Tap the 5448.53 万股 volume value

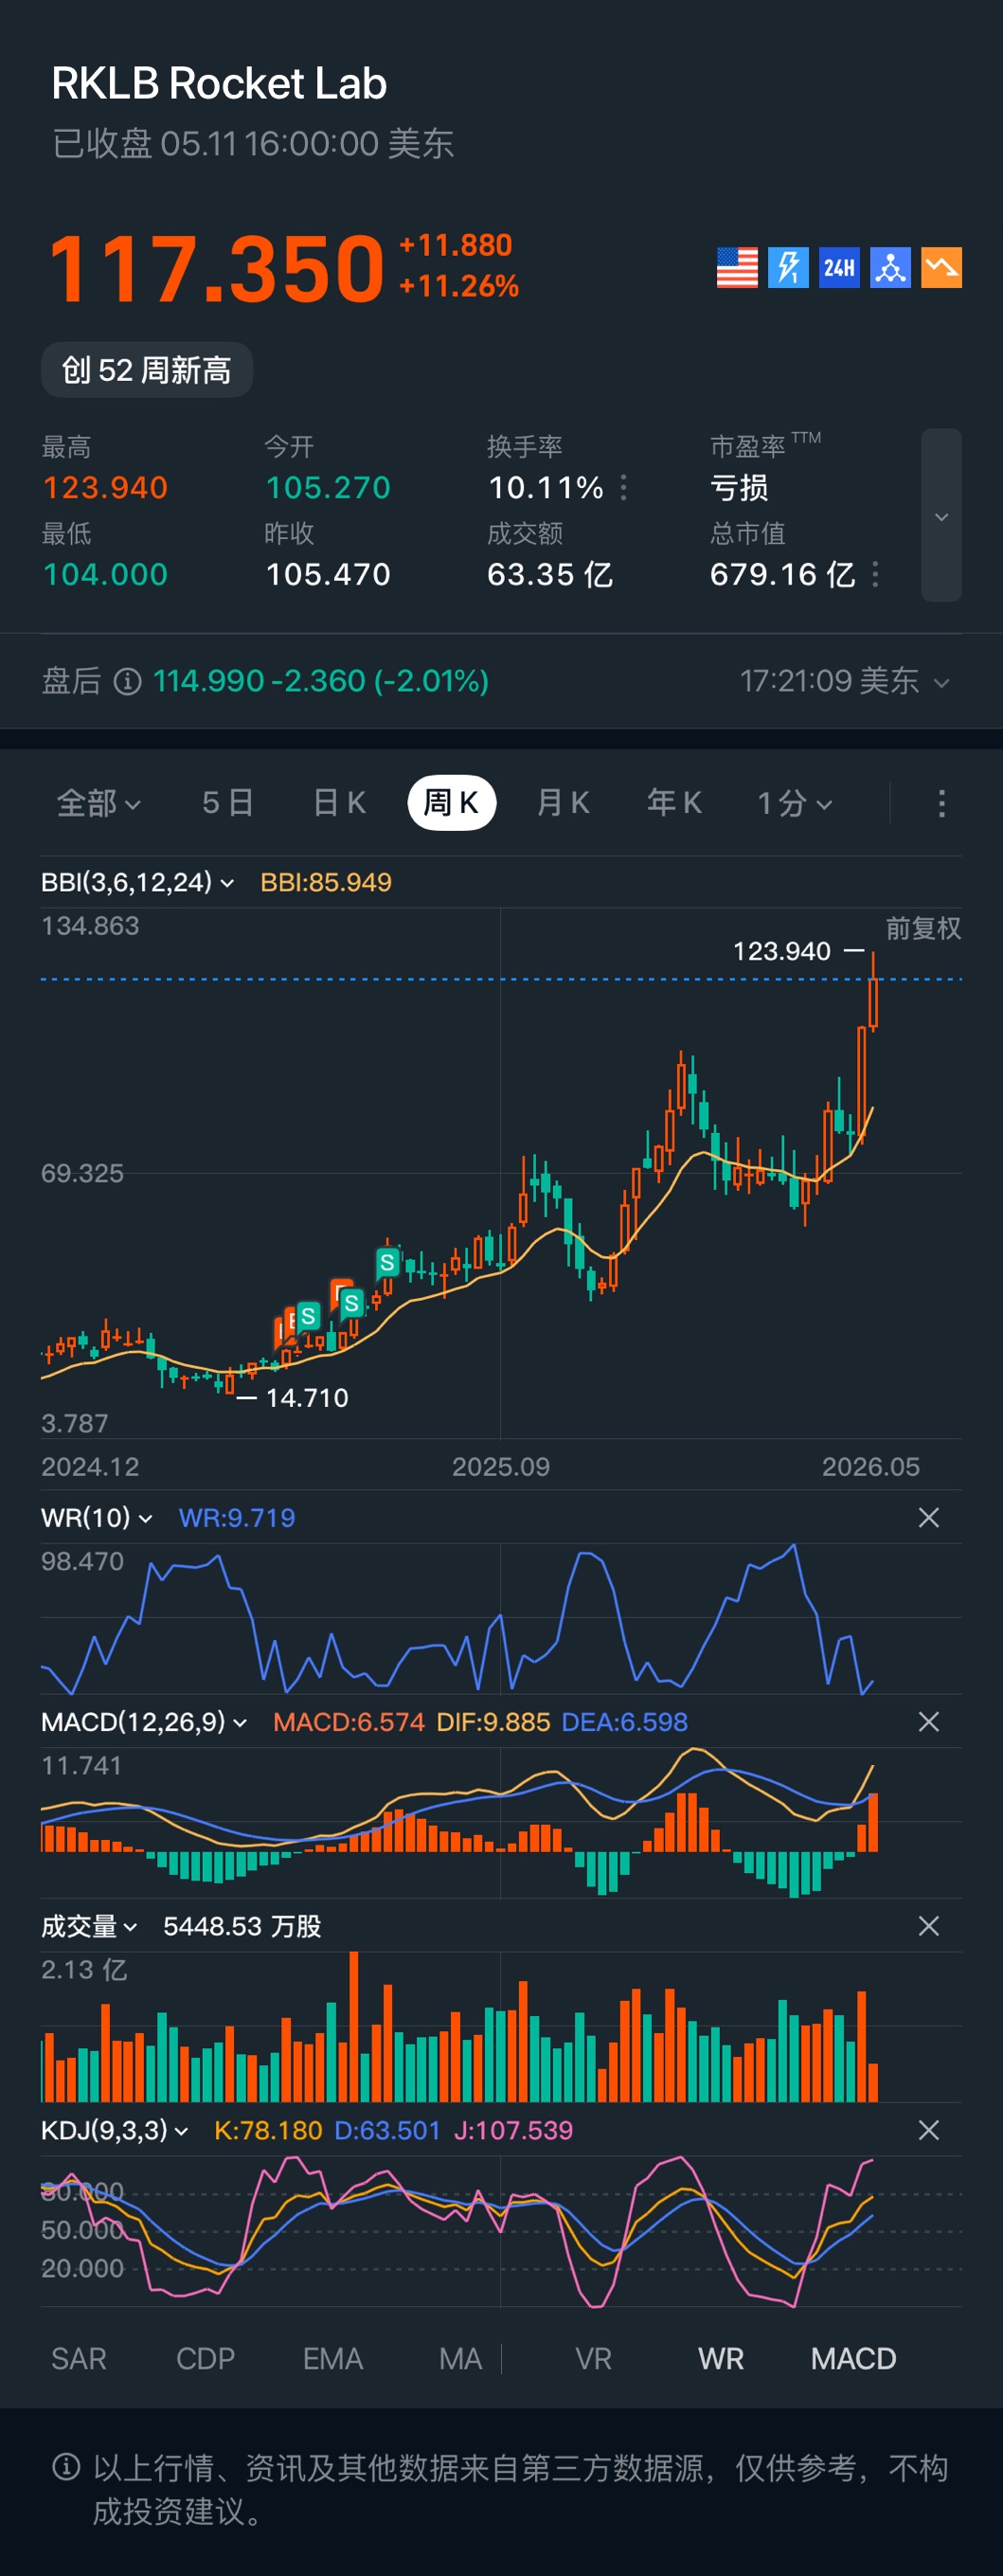242,1926
